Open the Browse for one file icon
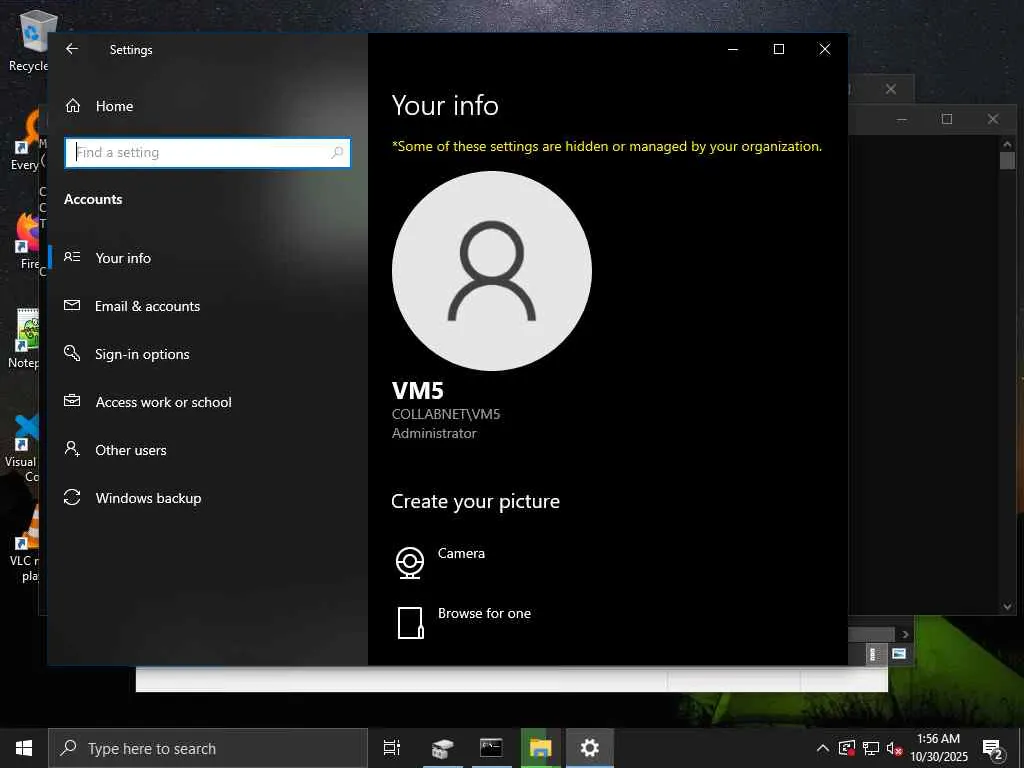 [411, 622]
